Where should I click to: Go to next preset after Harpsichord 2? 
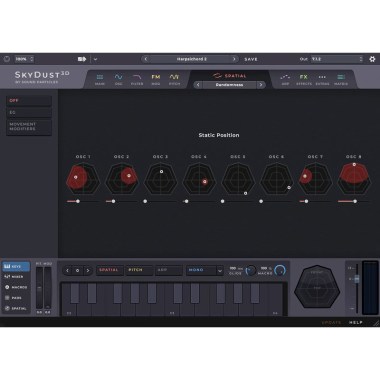[x=234, y=59]
